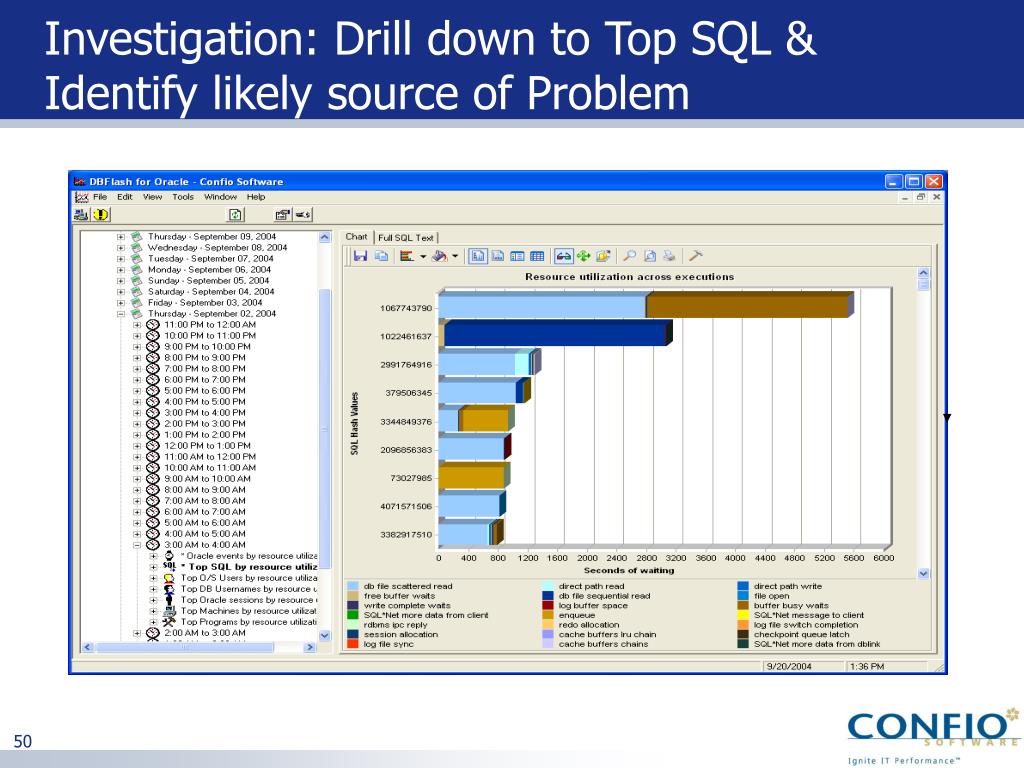
Task: Click the DBFlash app icon left of File menu
Action: coord(81,197)
